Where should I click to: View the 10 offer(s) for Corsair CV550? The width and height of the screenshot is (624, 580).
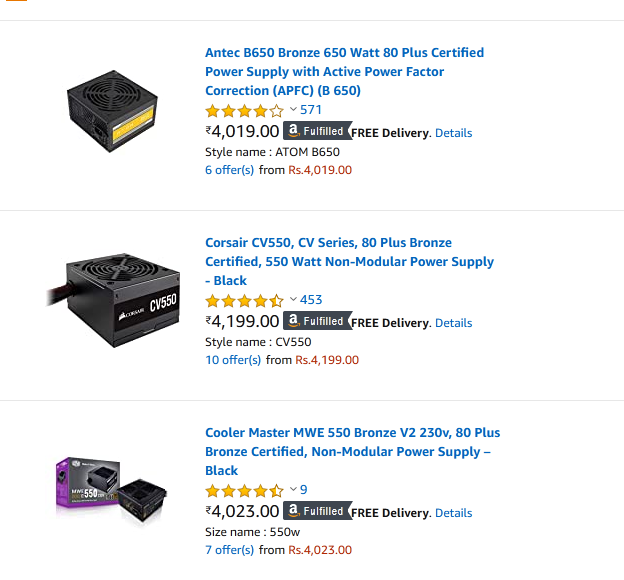(230, 360)
